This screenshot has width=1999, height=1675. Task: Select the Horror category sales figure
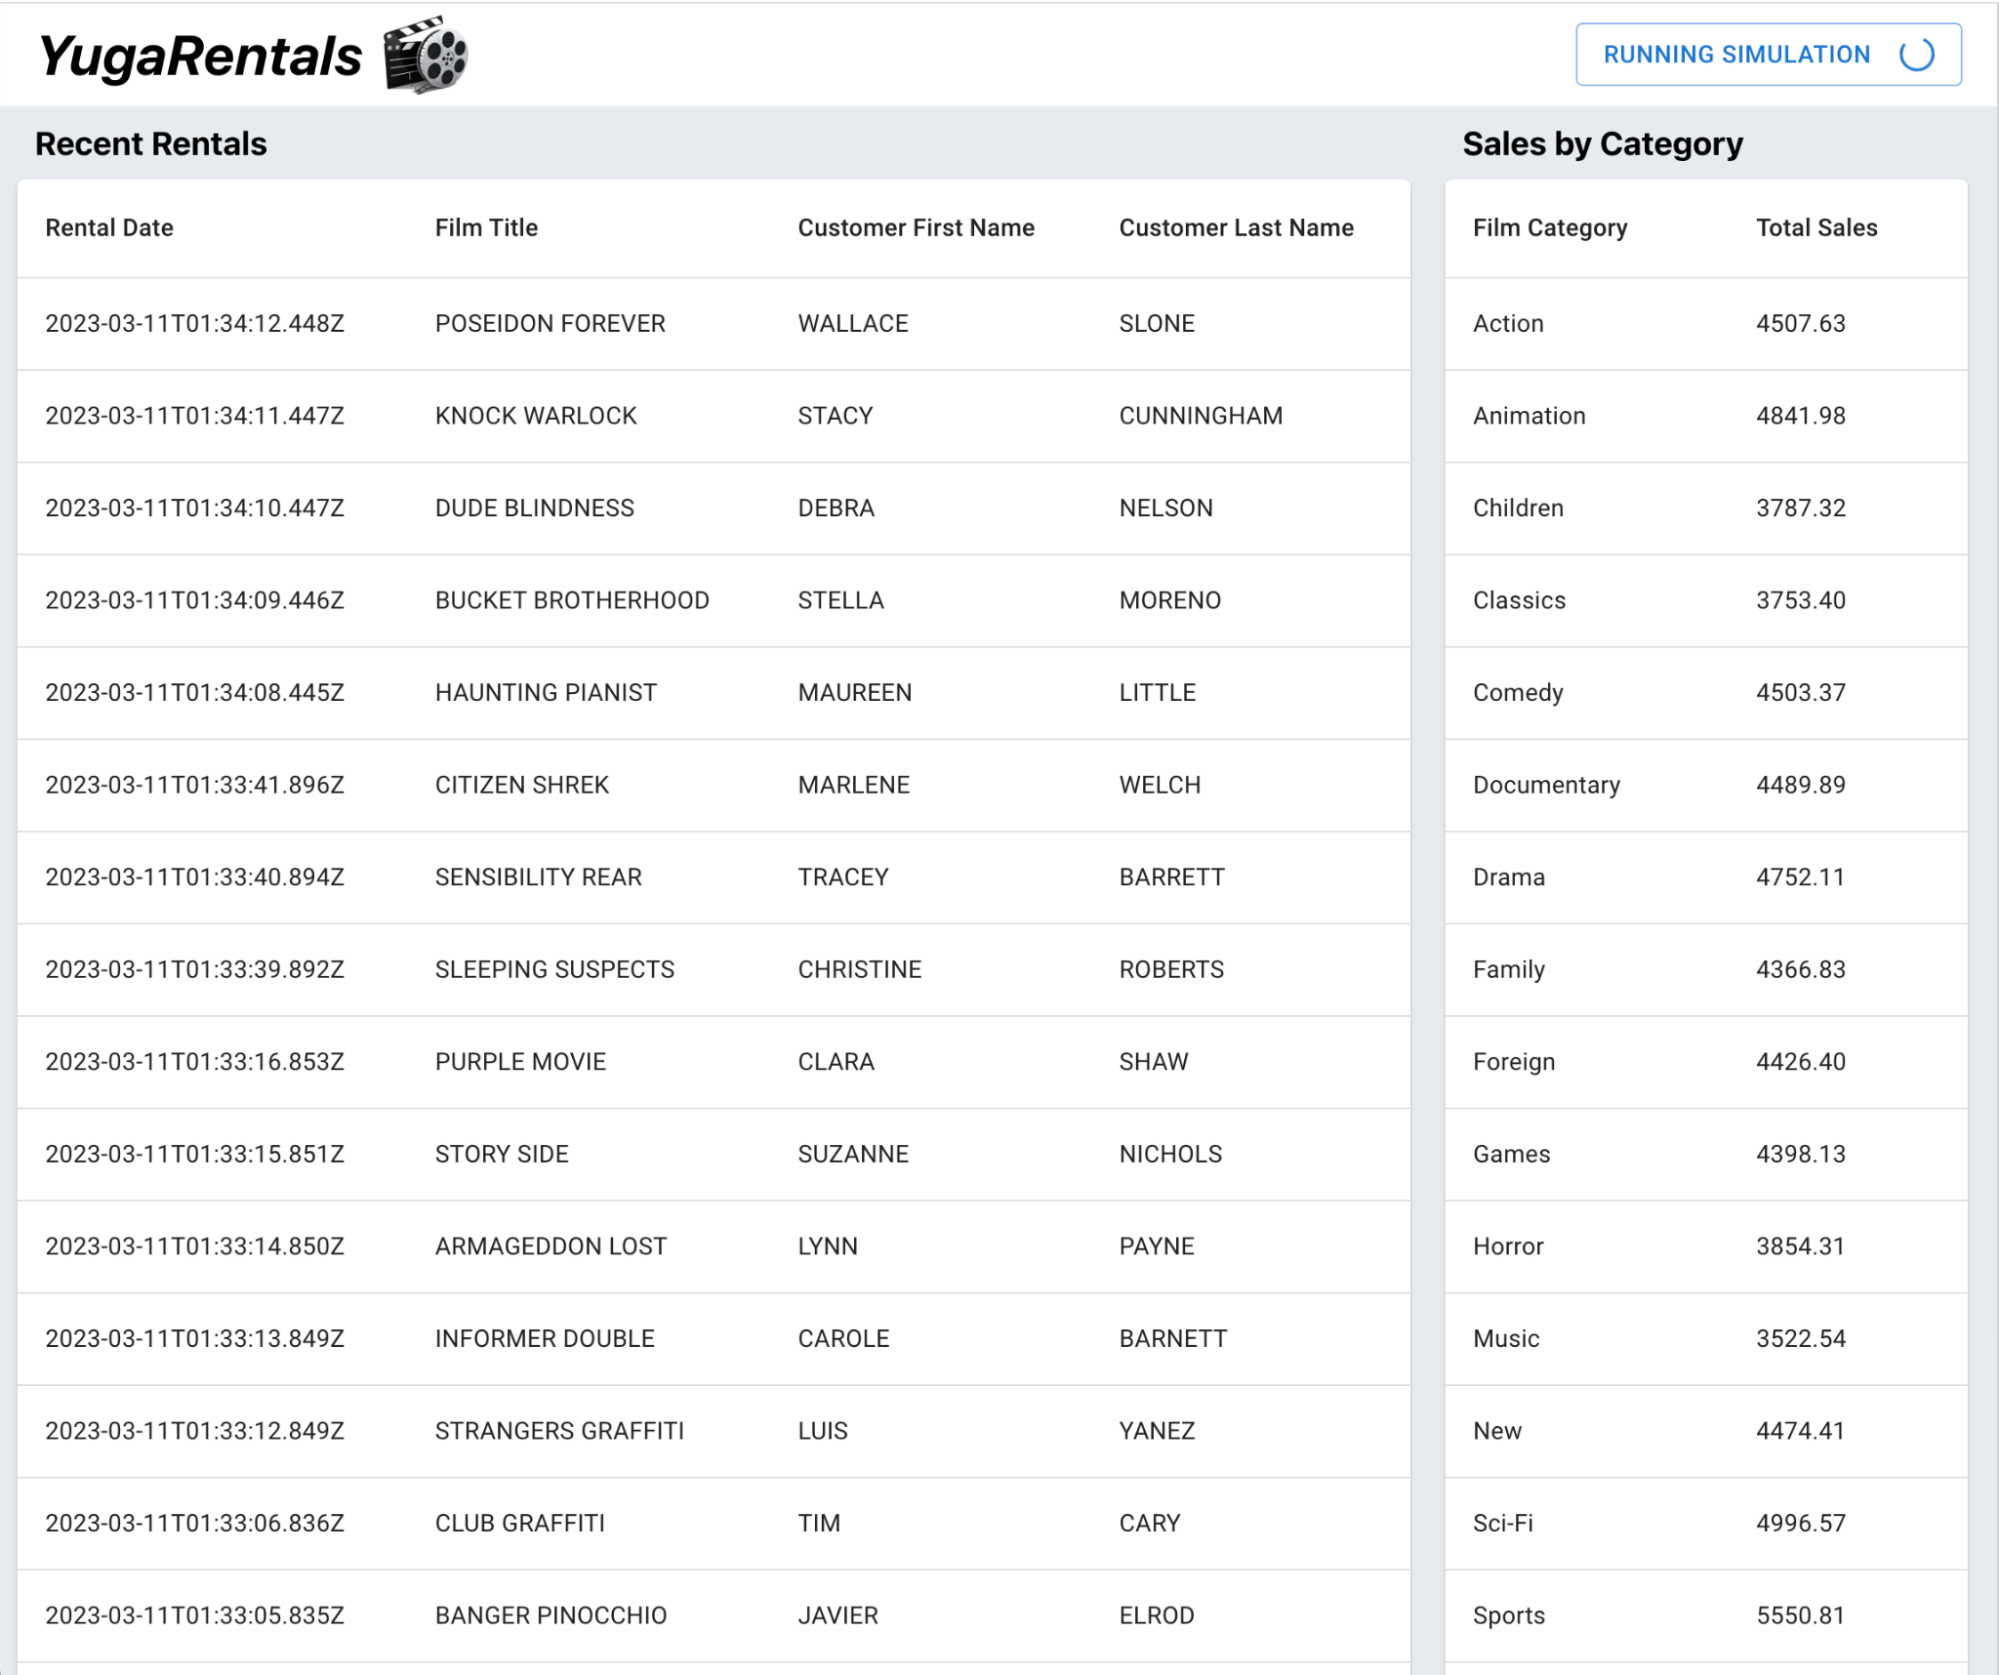click(x=1801, y=1246)
